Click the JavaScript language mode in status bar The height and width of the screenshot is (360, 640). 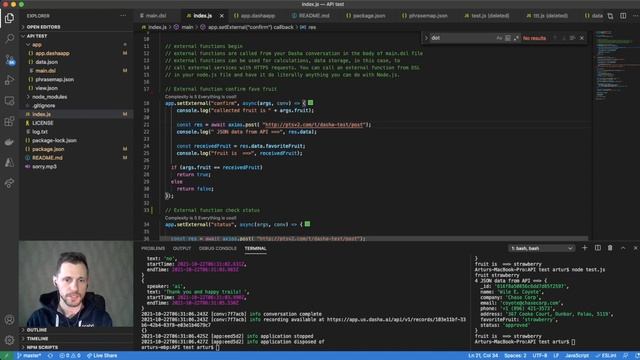click(x=577, y=356)
